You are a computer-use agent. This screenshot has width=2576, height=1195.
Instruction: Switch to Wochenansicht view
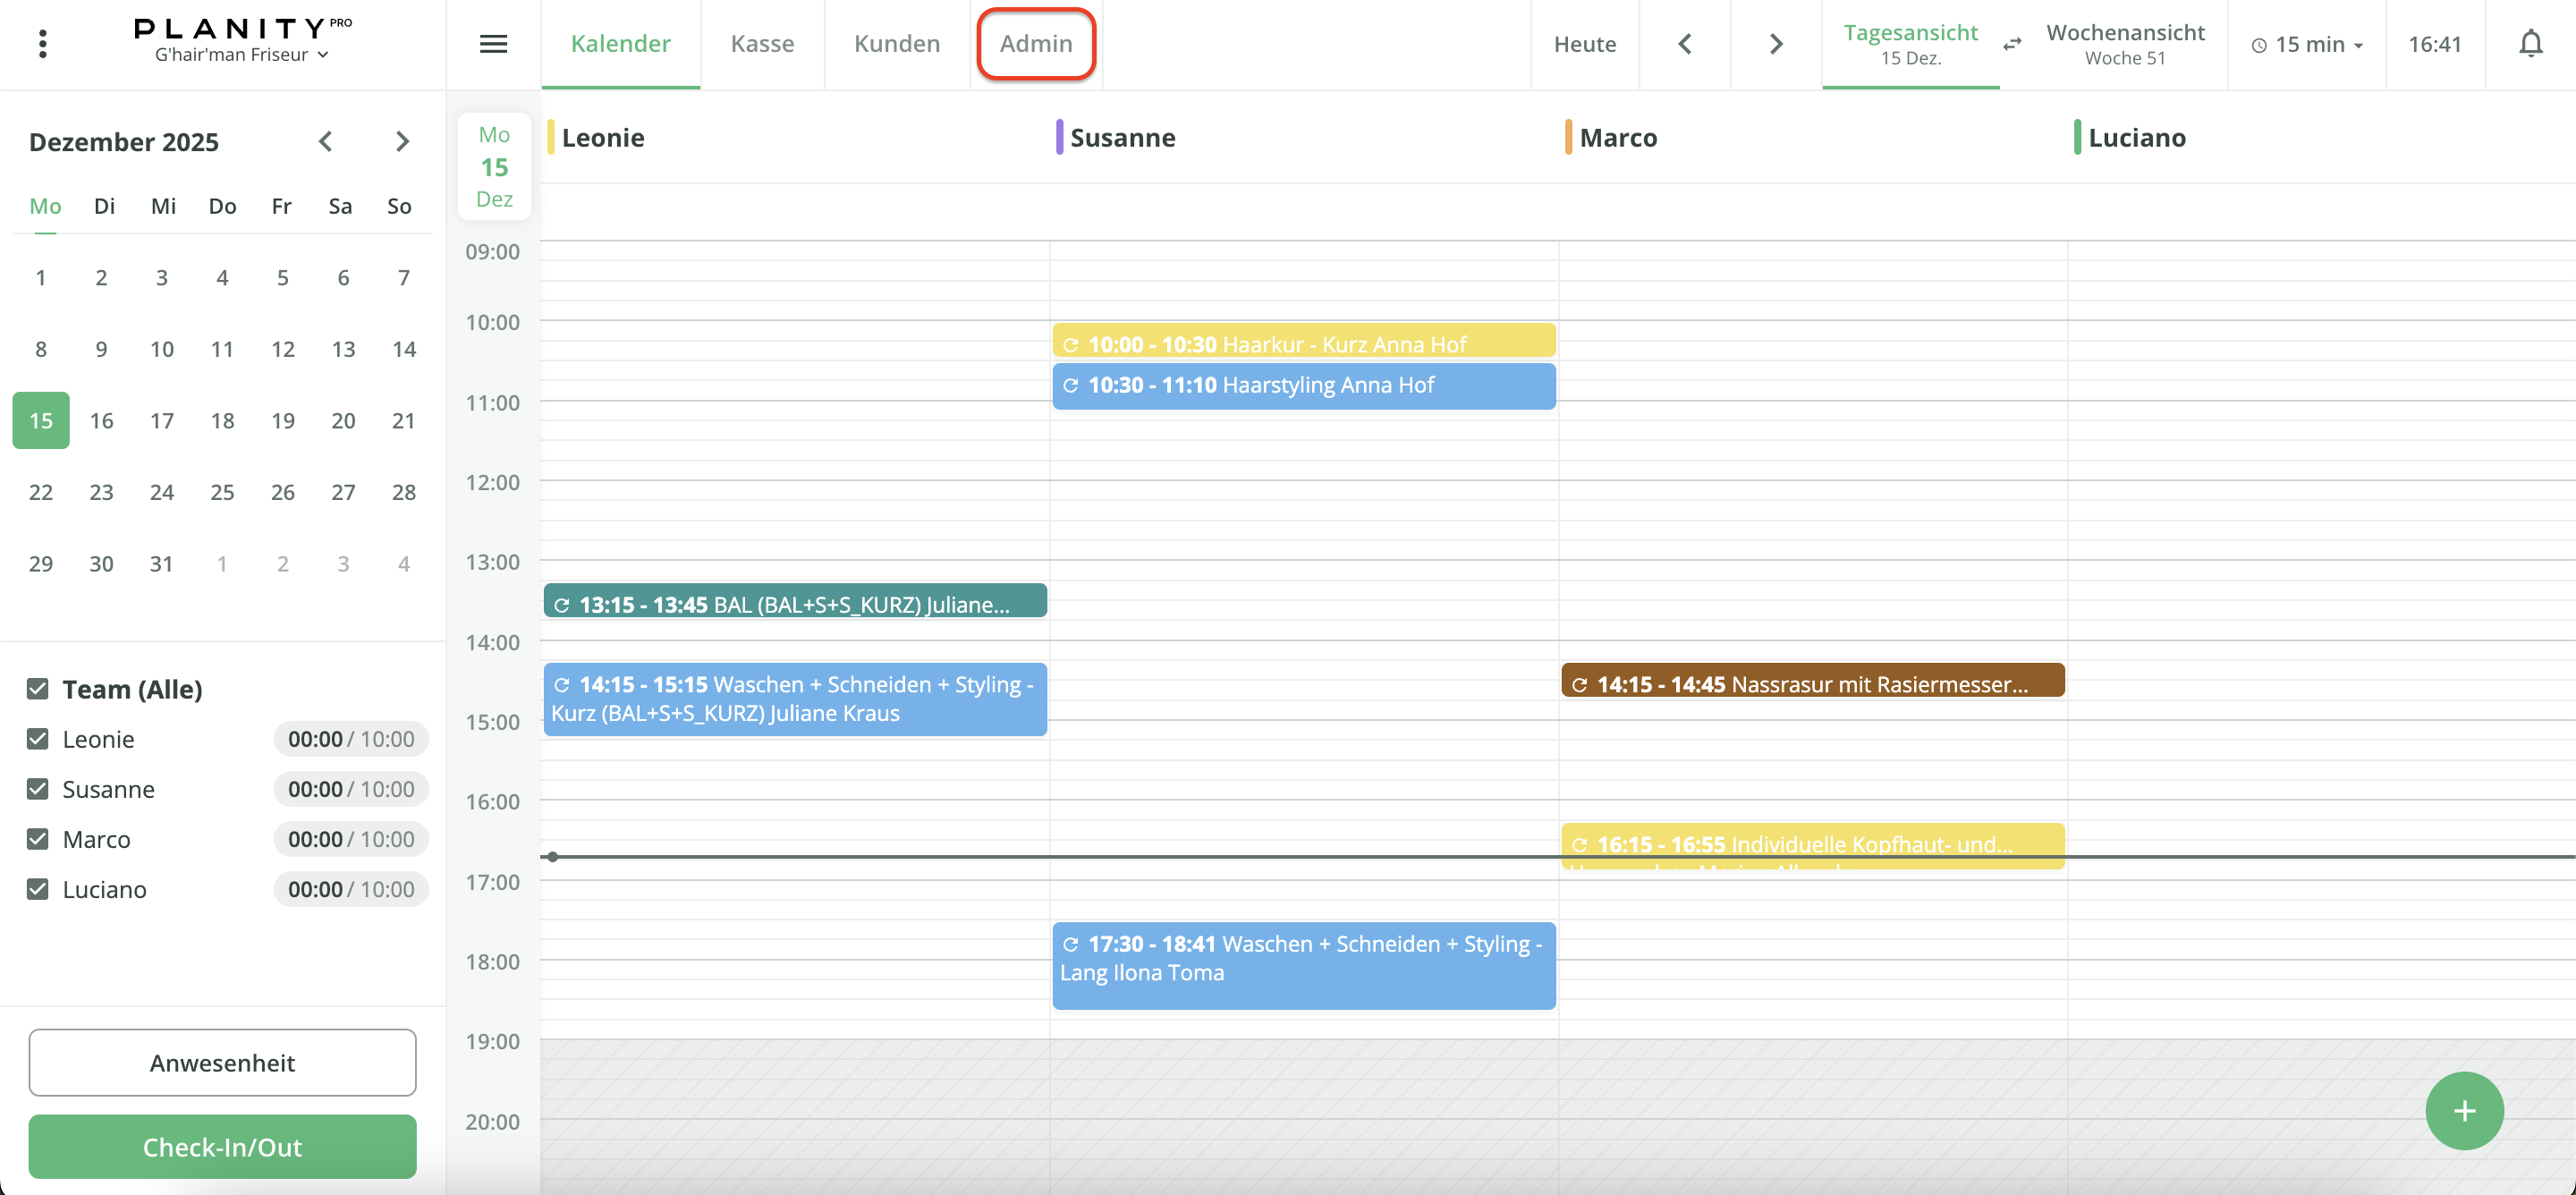2124,44
